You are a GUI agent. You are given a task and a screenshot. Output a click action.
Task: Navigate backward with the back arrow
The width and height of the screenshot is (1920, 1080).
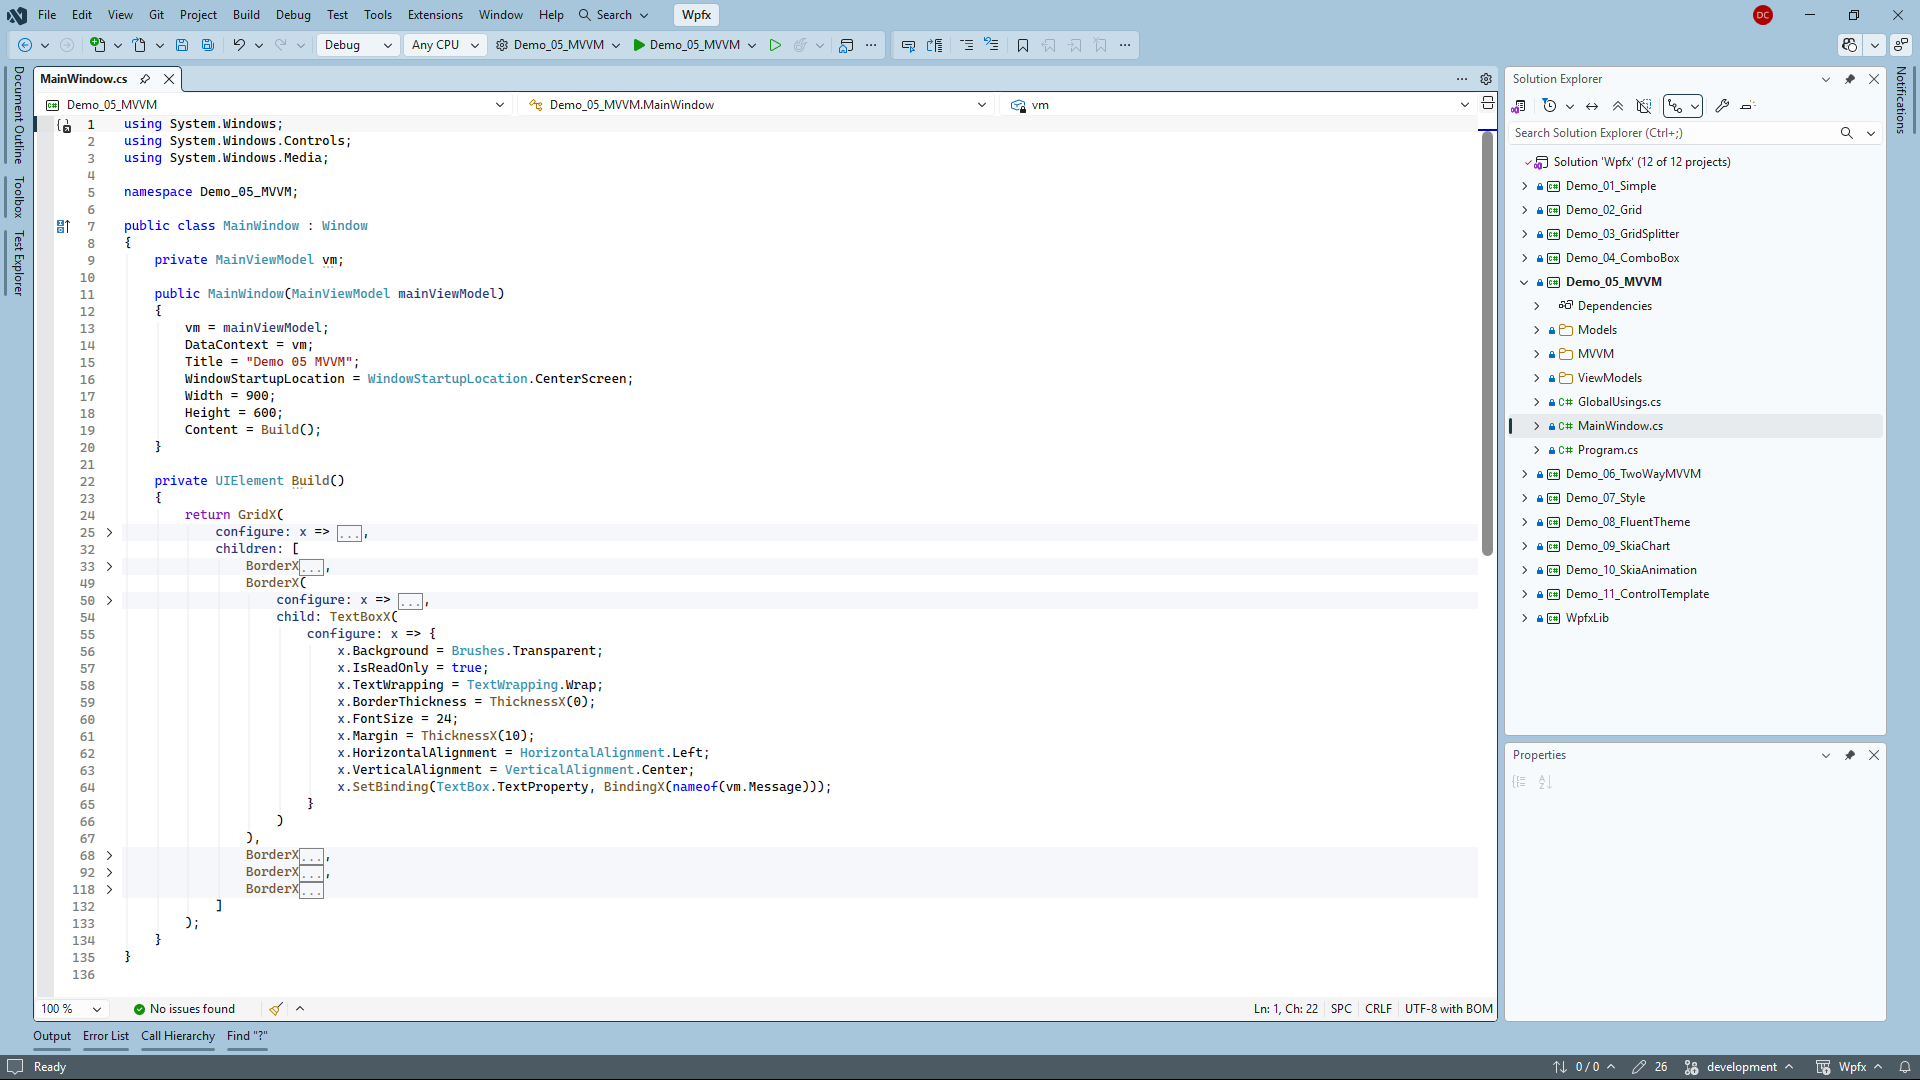[25, 45]
